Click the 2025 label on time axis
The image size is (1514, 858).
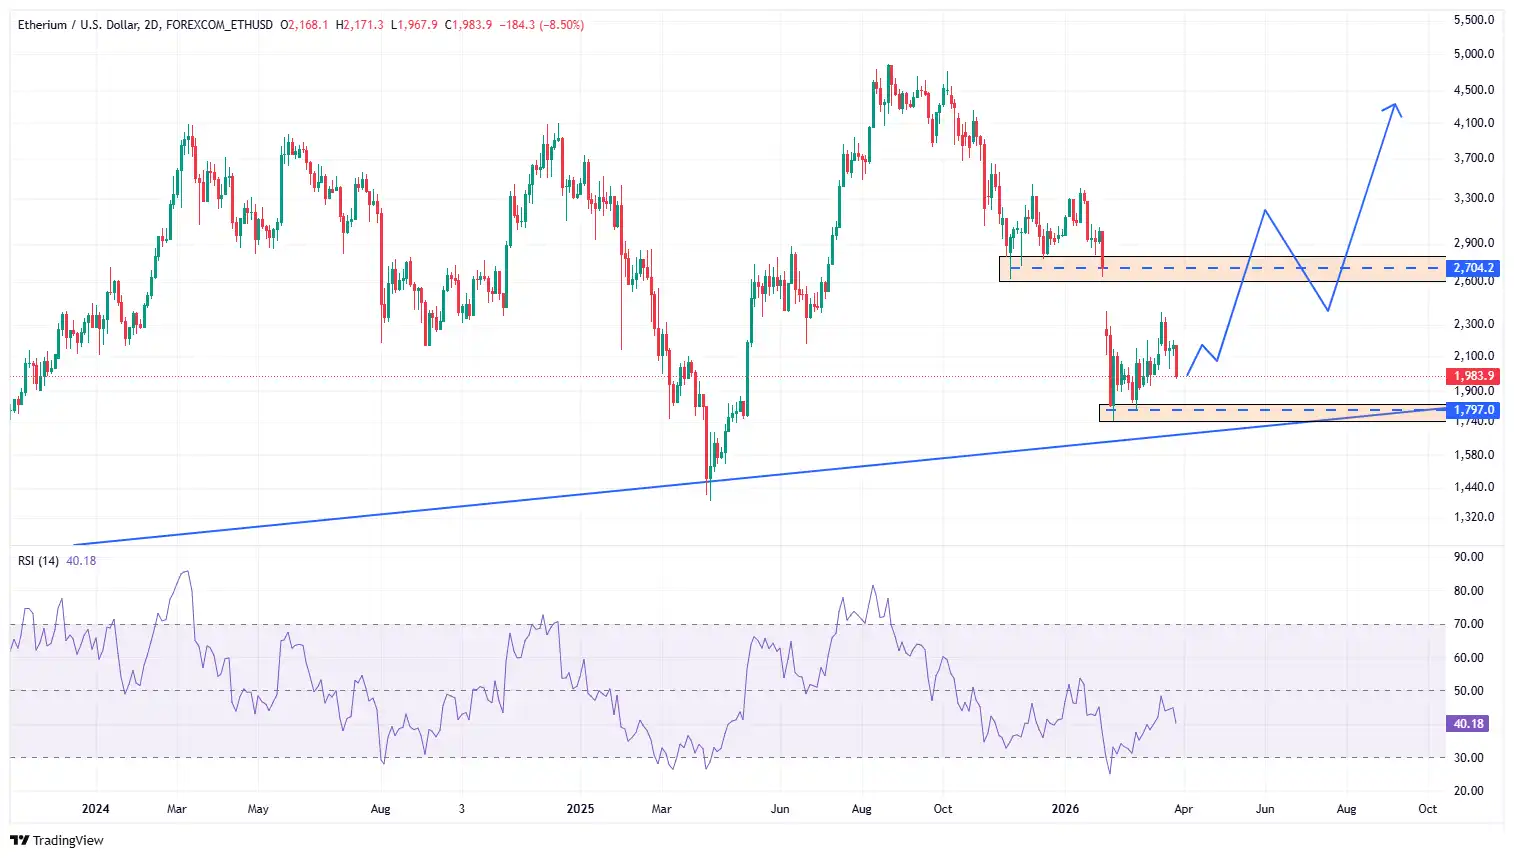click(580, 809)
